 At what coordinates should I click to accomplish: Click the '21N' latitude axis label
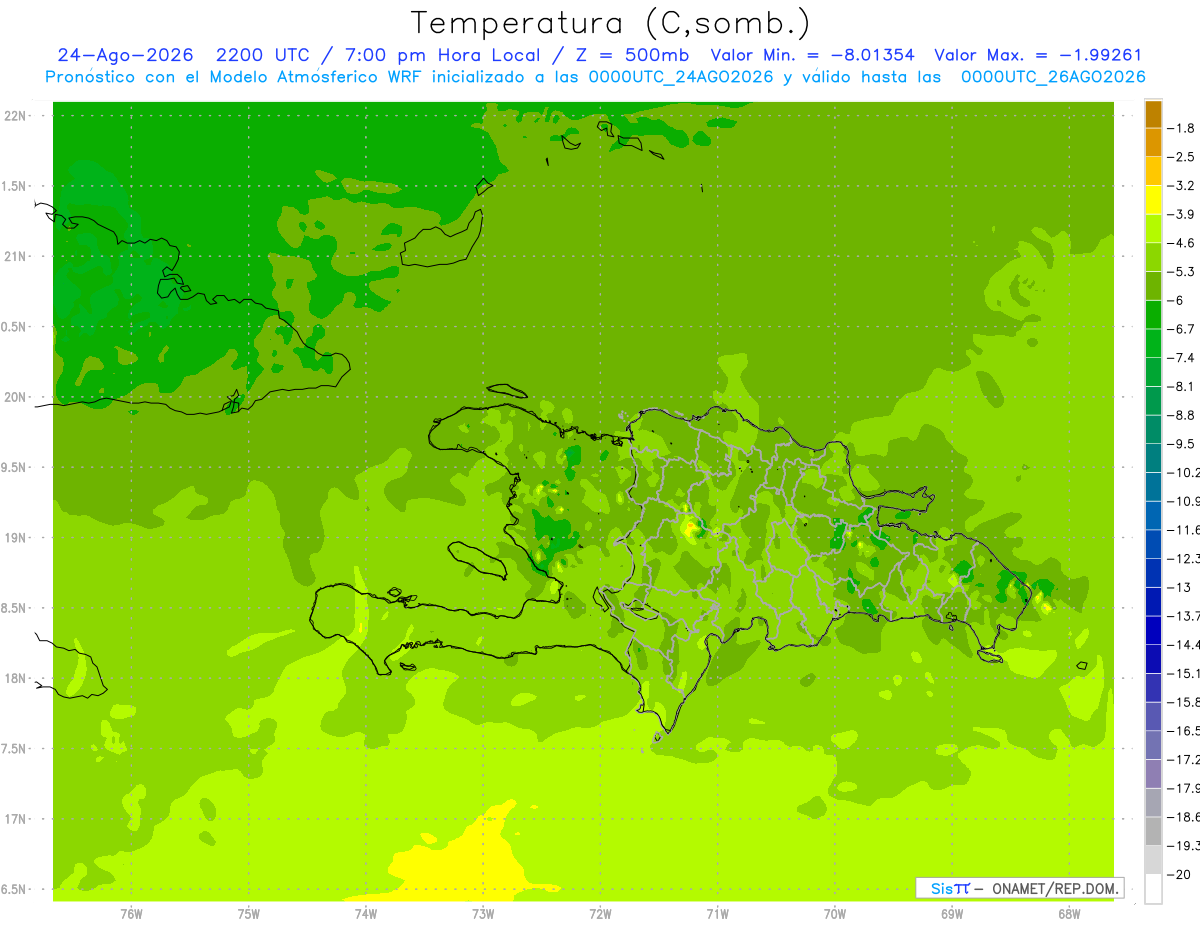pyautogui.click(x=16, y=256)
